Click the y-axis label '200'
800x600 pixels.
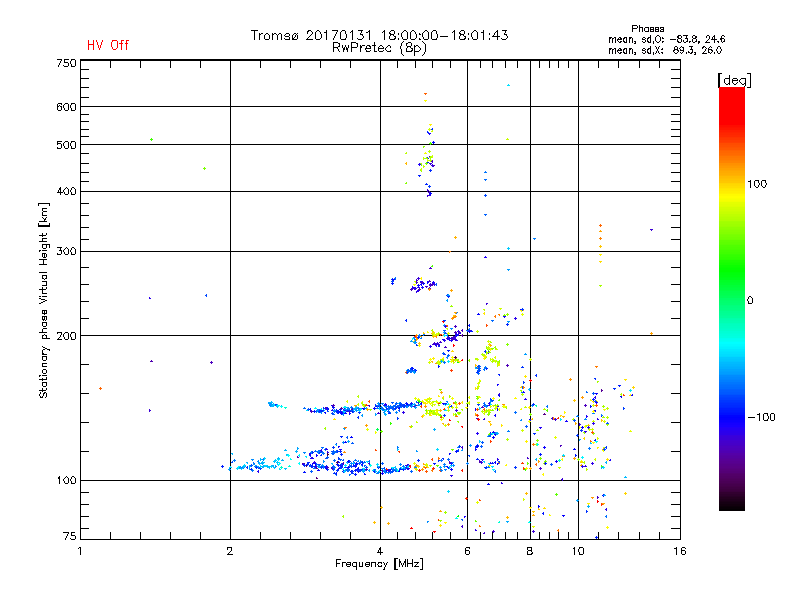point(66,336)
